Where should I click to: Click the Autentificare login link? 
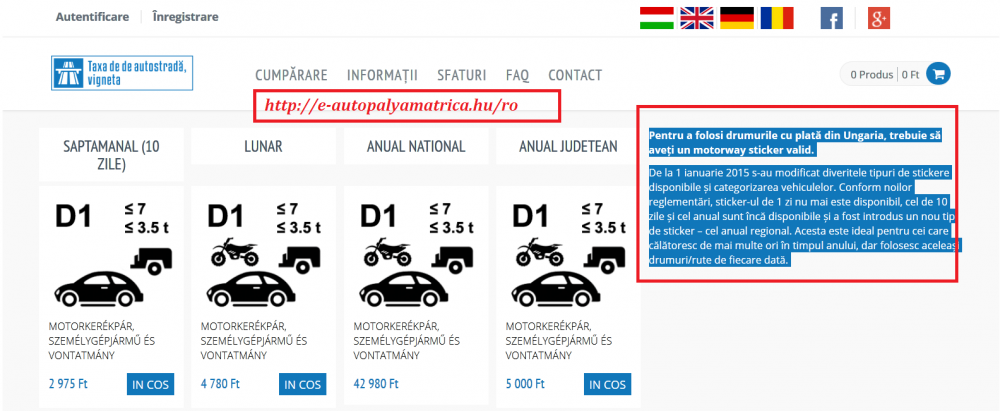pyautogui.click(x=93, y=17)
